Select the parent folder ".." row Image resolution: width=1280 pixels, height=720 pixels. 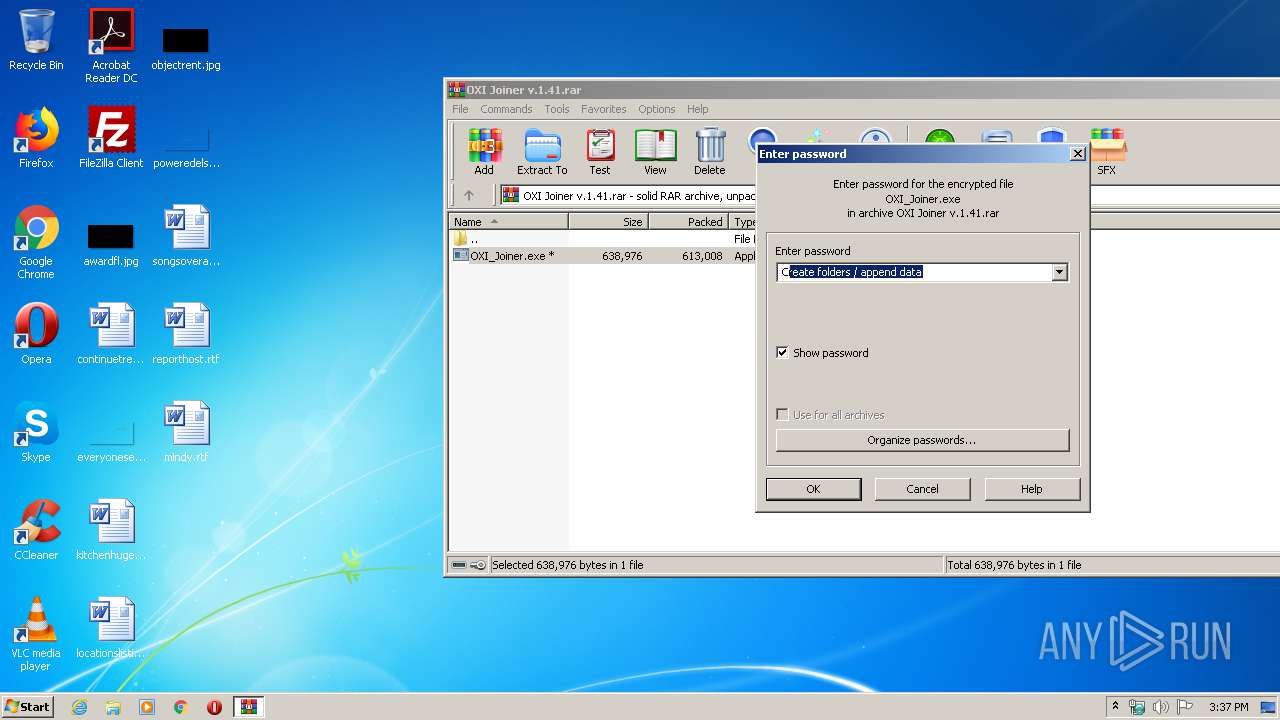click(x=603, y=240)
